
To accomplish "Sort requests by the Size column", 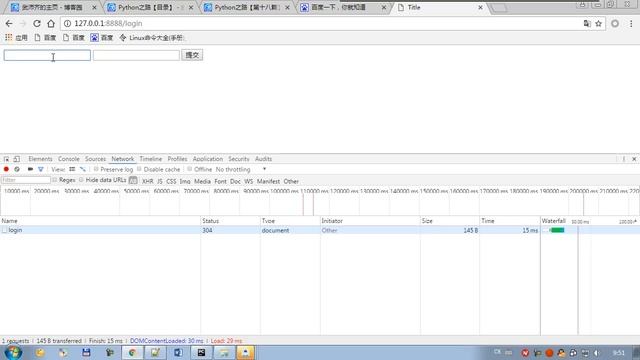I will [450, 221].
